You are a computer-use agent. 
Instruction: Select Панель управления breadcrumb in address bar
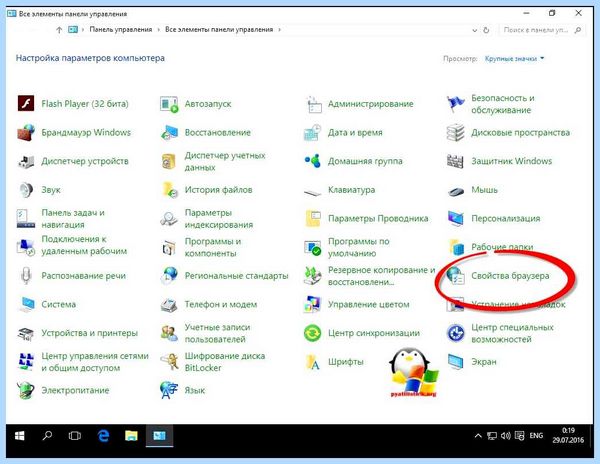121,29
